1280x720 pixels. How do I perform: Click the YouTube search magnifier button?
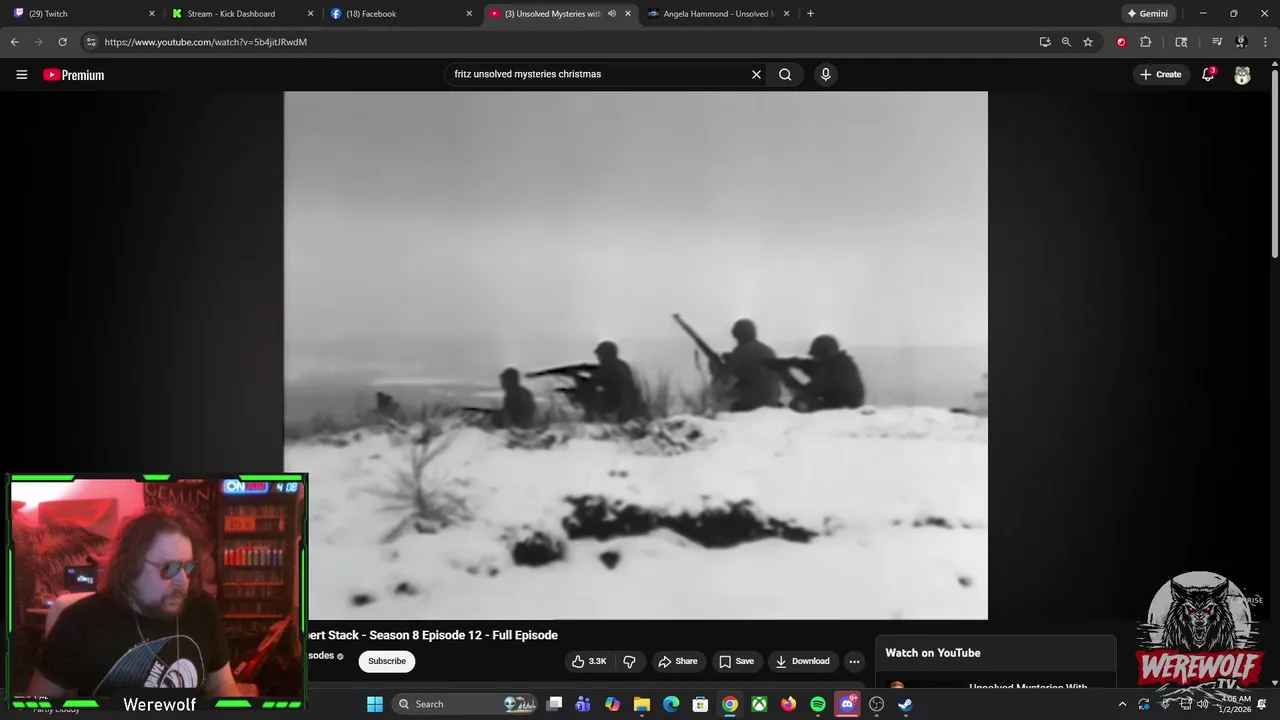tap(785, 74)
